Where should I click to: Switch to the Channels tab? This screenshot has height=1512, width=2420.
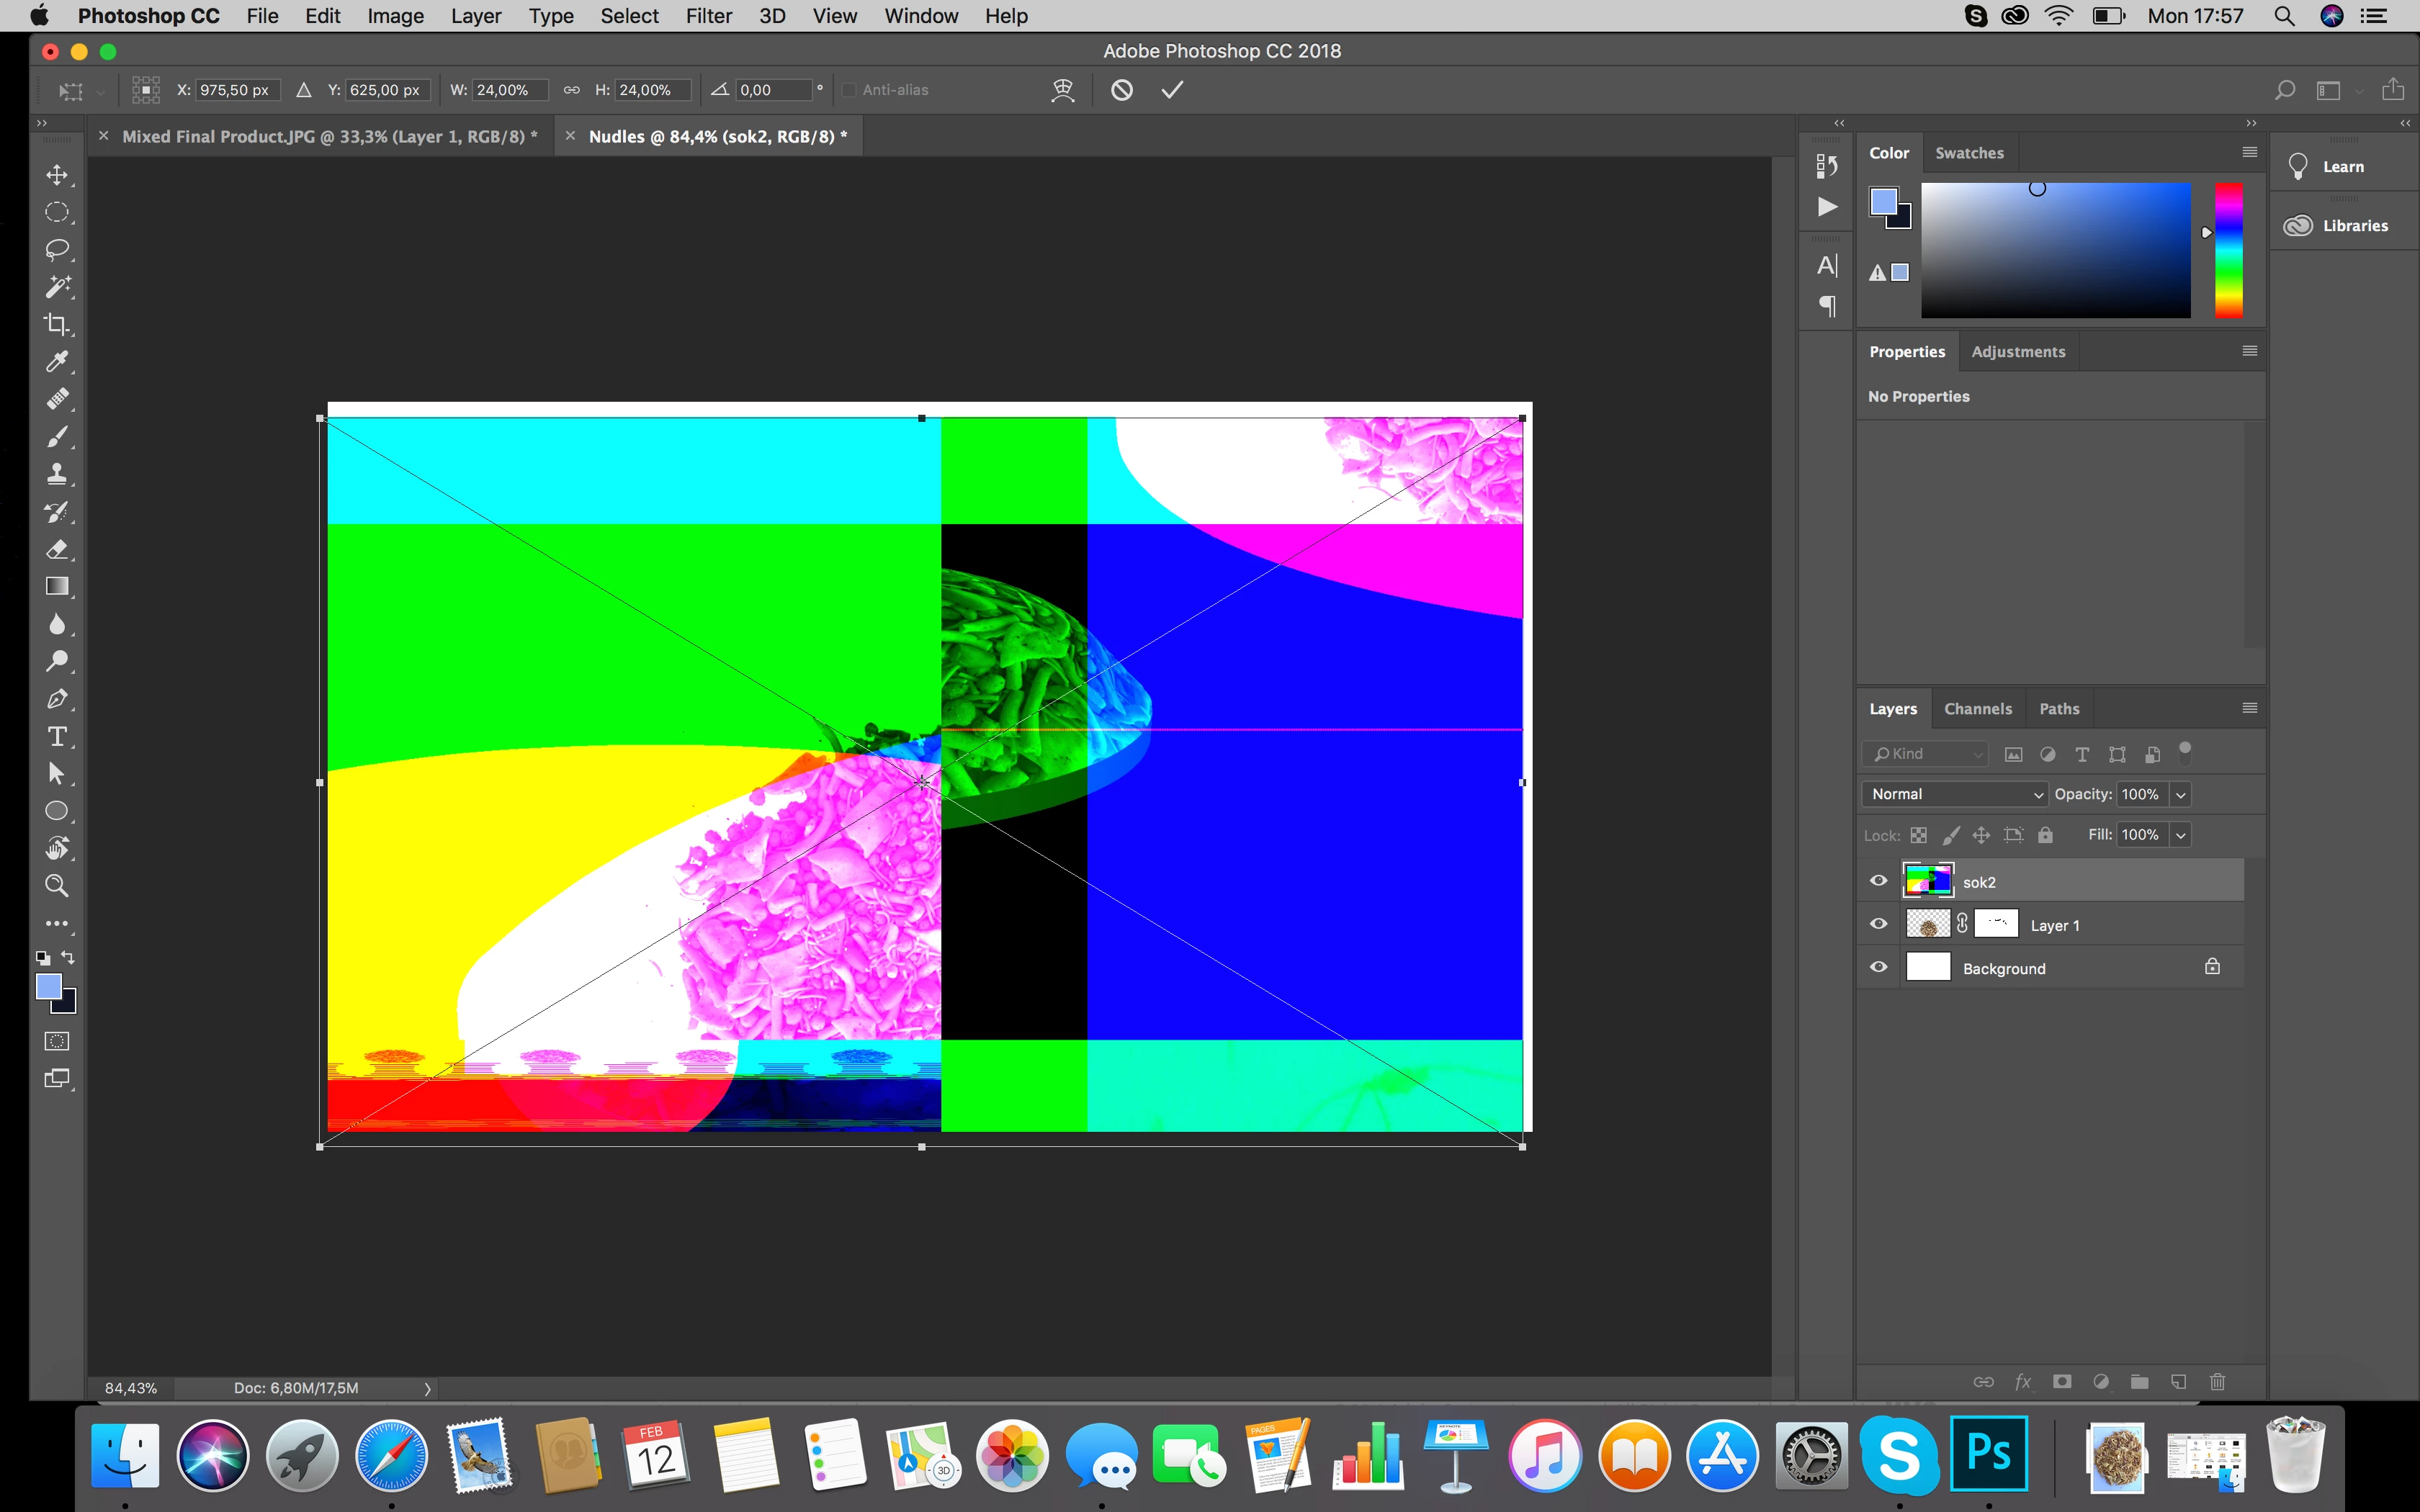[x=1977, y=709]
